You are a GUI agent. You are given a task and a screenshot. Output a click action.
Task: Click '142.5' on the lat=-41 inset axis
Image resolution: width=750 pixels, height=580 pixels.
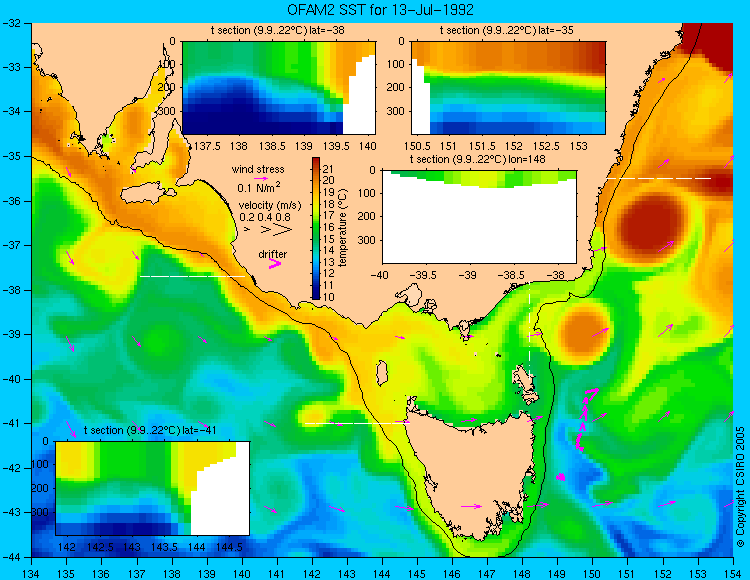101,547
